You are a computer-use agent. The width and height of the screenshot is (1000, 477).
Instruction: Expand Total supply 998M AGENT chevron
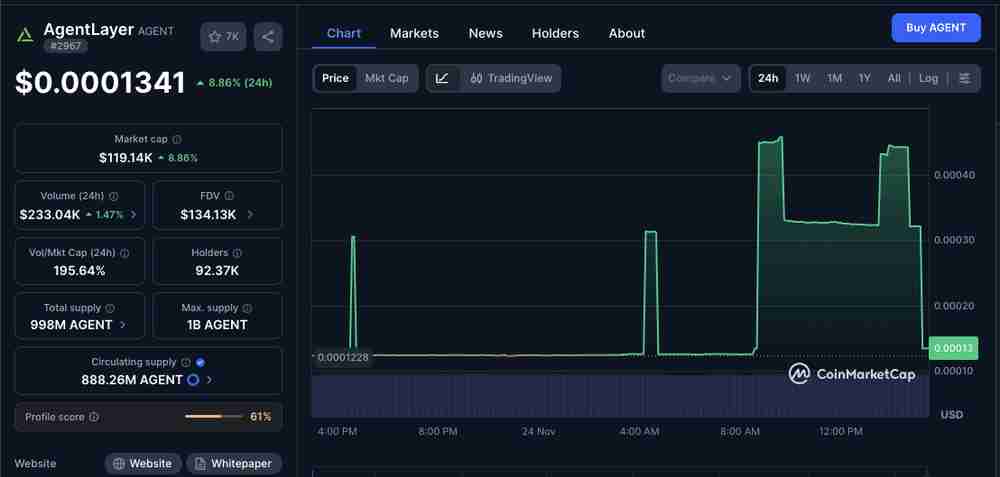[x=123, y=325]
